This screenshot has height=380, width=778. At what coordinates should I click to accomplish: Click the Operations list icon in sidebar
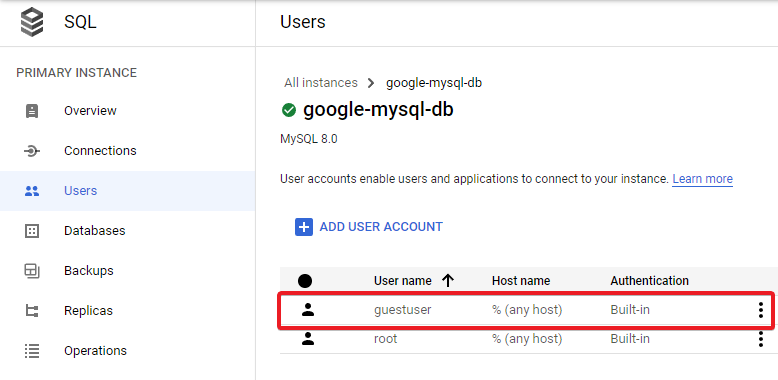[32, 351]
